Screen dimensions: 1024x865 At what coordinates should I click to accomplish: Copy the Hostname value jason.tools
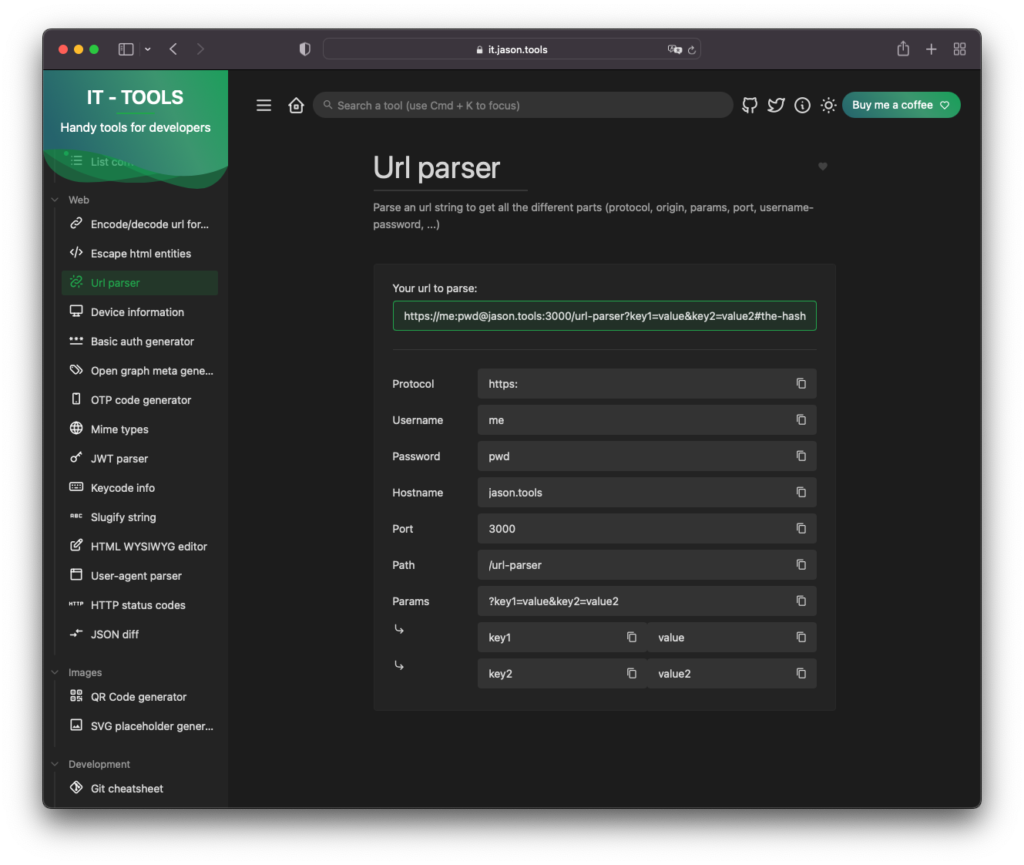pos(801,492)
